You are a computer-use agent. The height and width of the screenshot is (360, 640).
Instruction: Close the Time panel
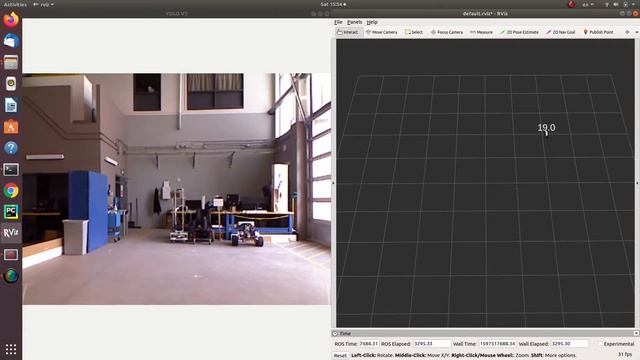pos(636,333)
